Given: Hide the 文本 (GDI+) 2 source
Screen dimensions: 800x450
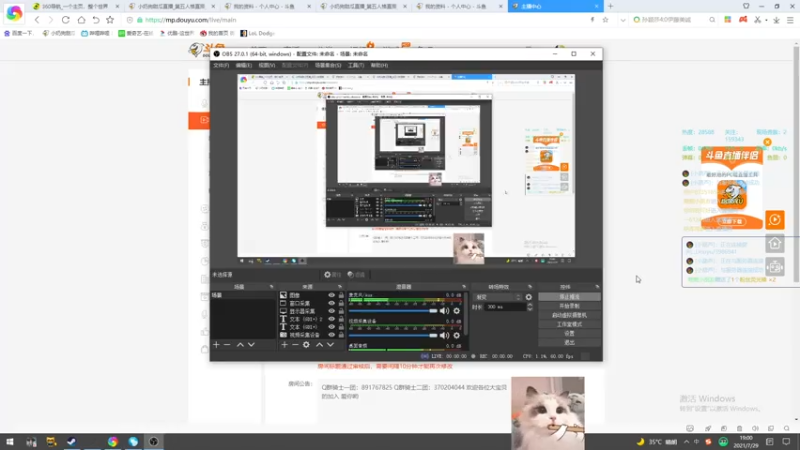Looking at the screenshot, I should click(331, 319).
